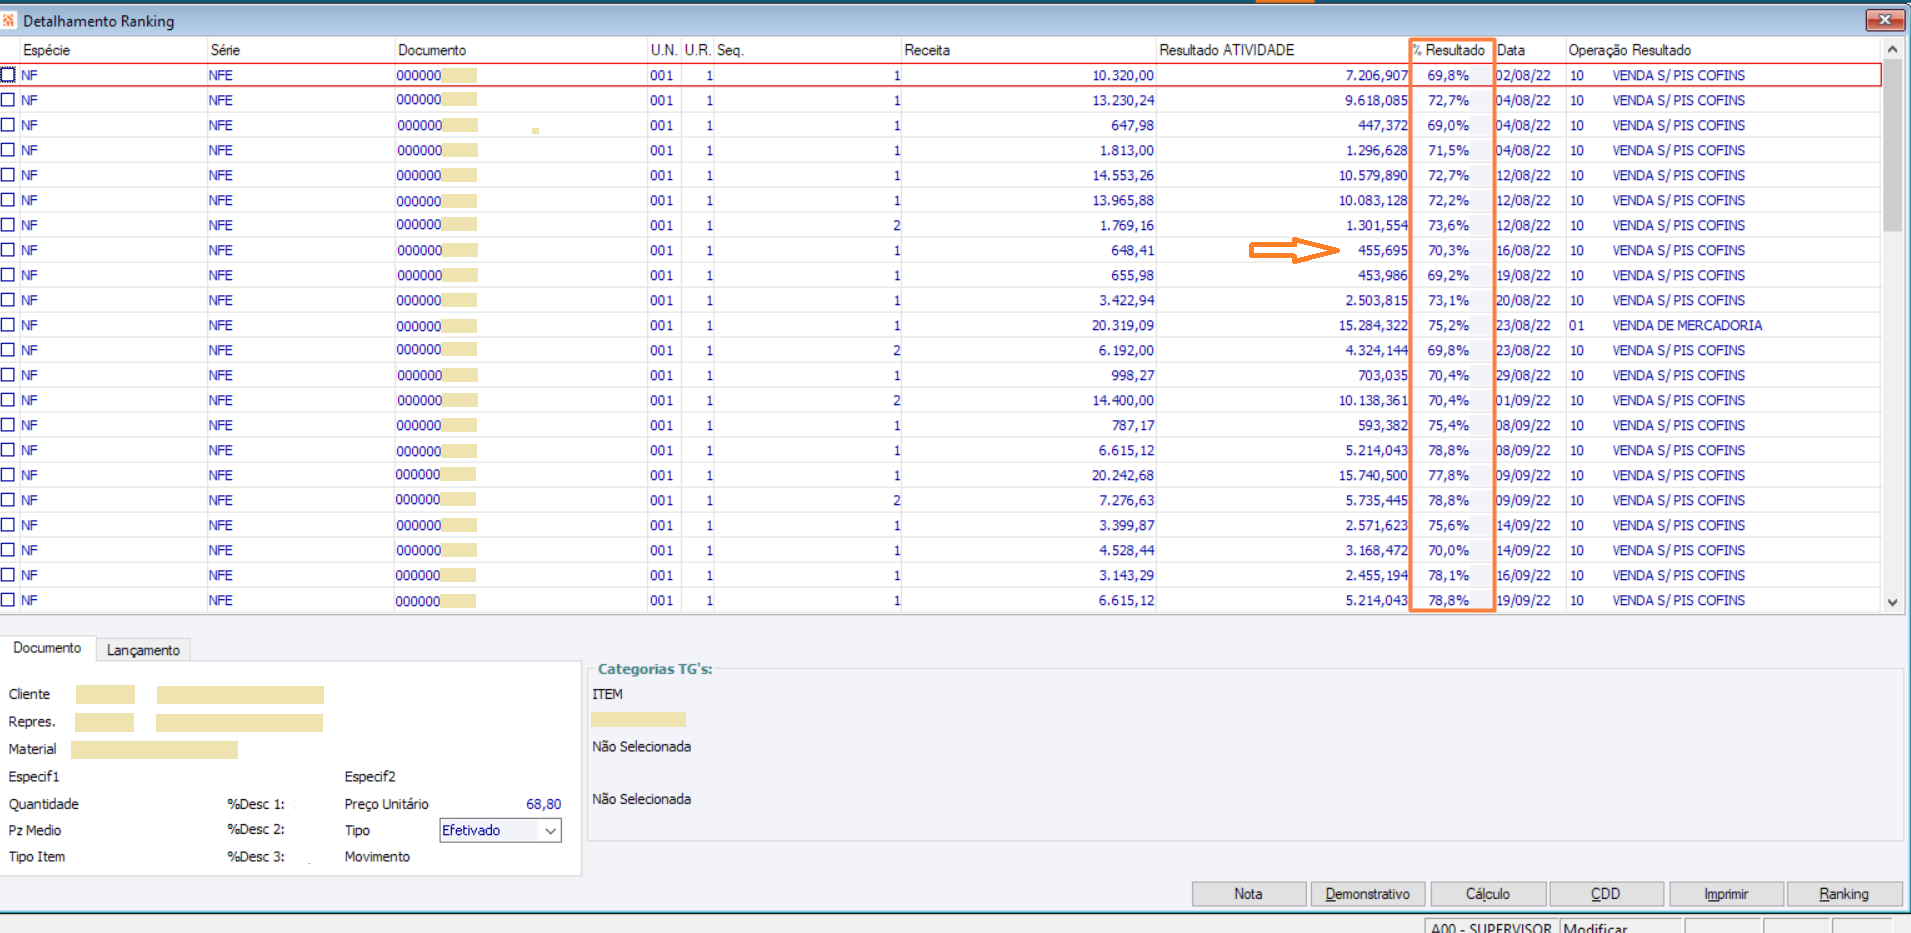
Task: Click the Detalhamento Ranking window icon
Action: pyautogui.click(x=9, y=20)
